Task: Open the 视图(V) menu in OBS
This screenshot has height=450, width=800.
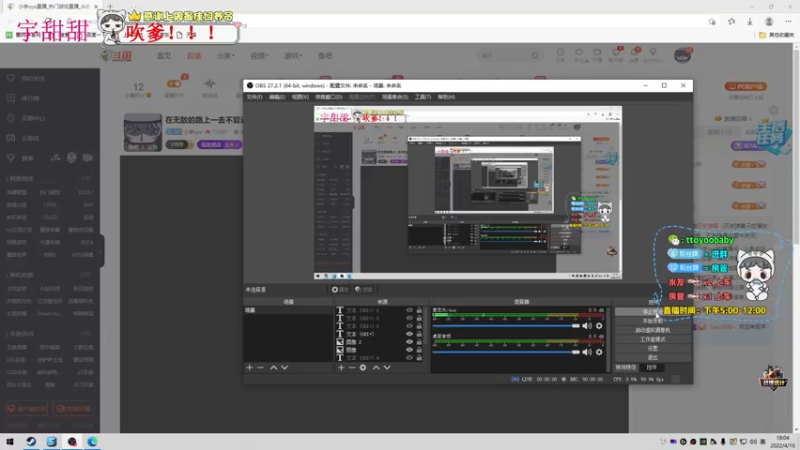Action: pyautogui.click(x=300, y=97)
